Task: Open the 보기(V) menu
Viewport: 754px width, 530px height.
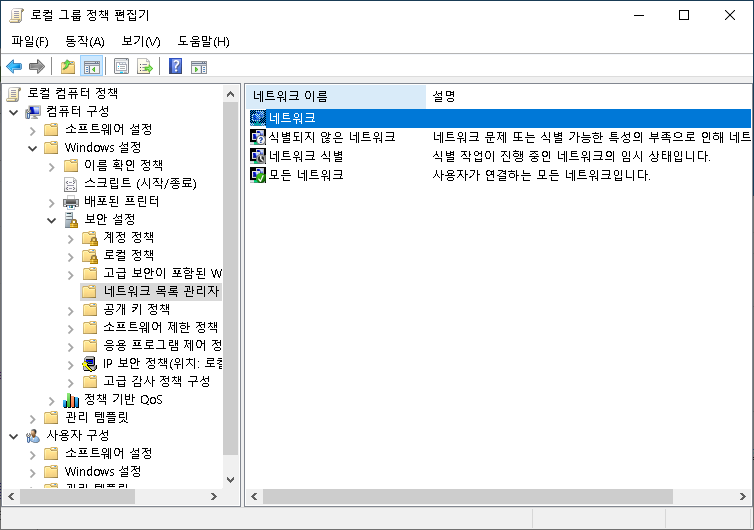Action: tap(141, 41)
